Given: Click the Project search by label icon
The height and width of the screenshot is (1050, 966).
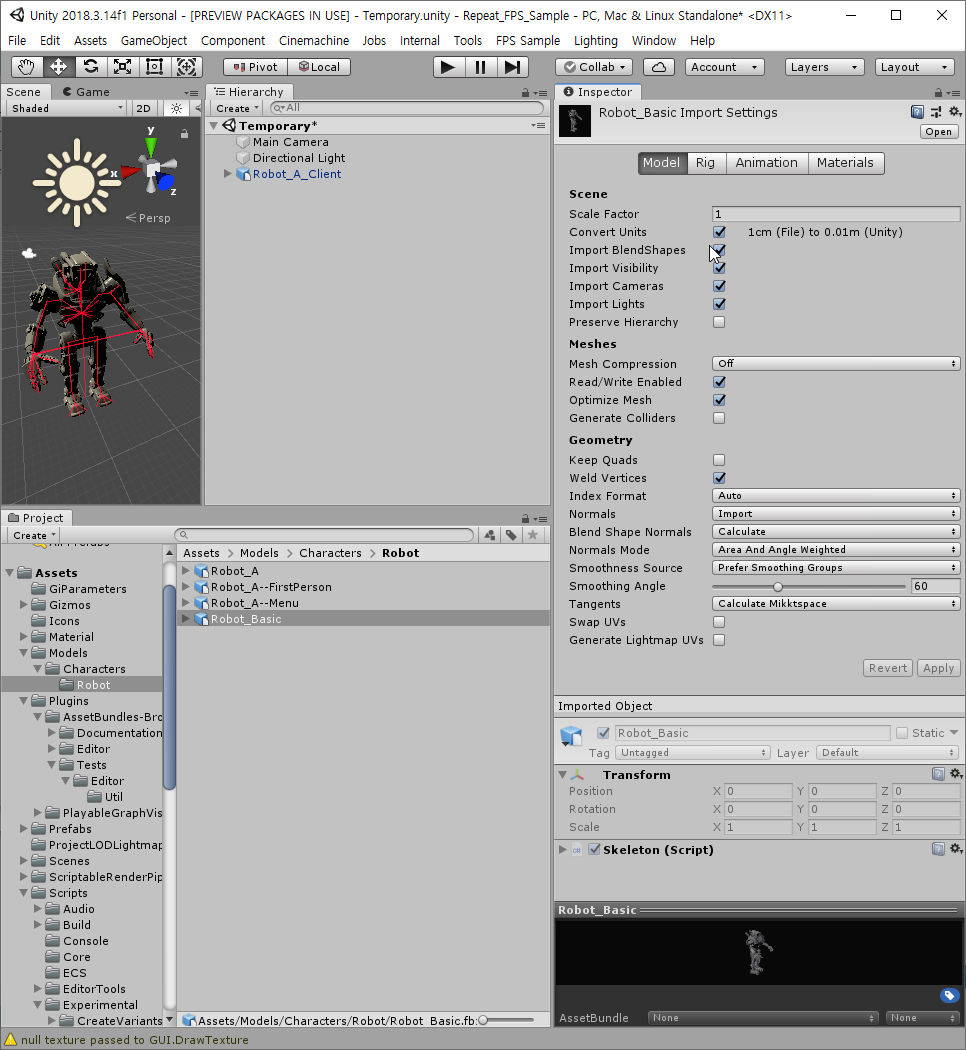Looking at the screenshot, I should tap(511, 535).
